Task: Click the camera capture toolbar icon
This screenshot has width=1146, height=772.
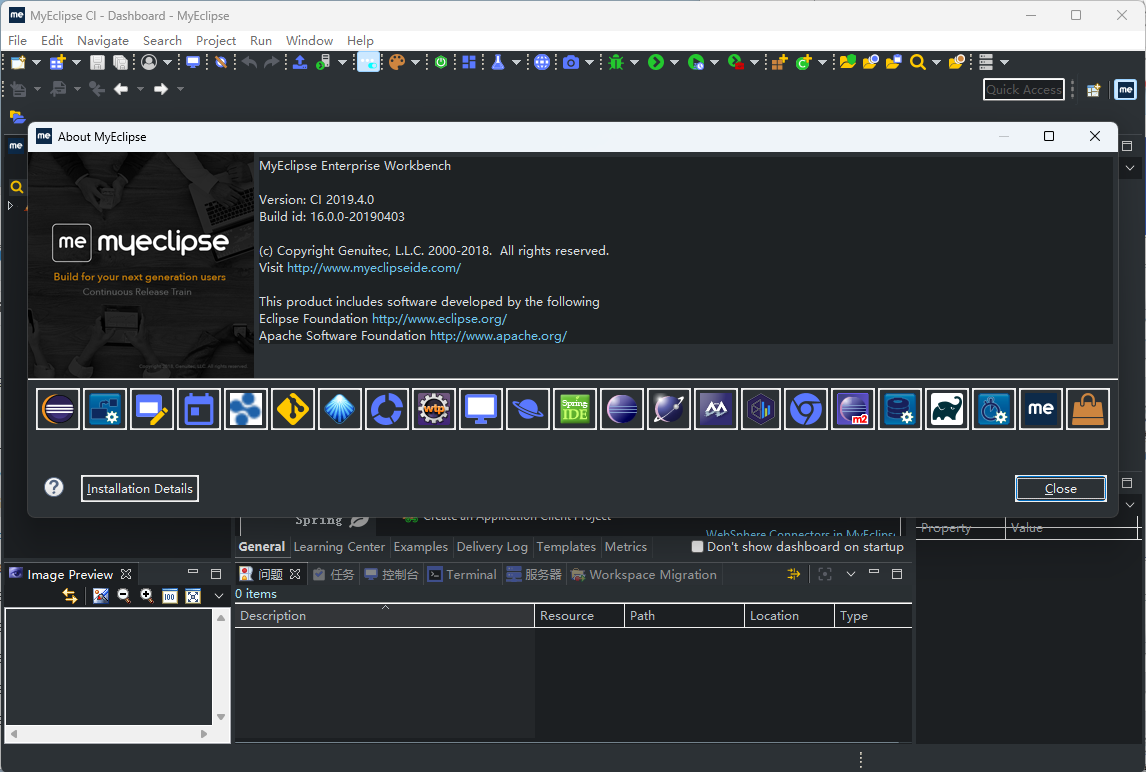Action: click(x=571, y=63)
